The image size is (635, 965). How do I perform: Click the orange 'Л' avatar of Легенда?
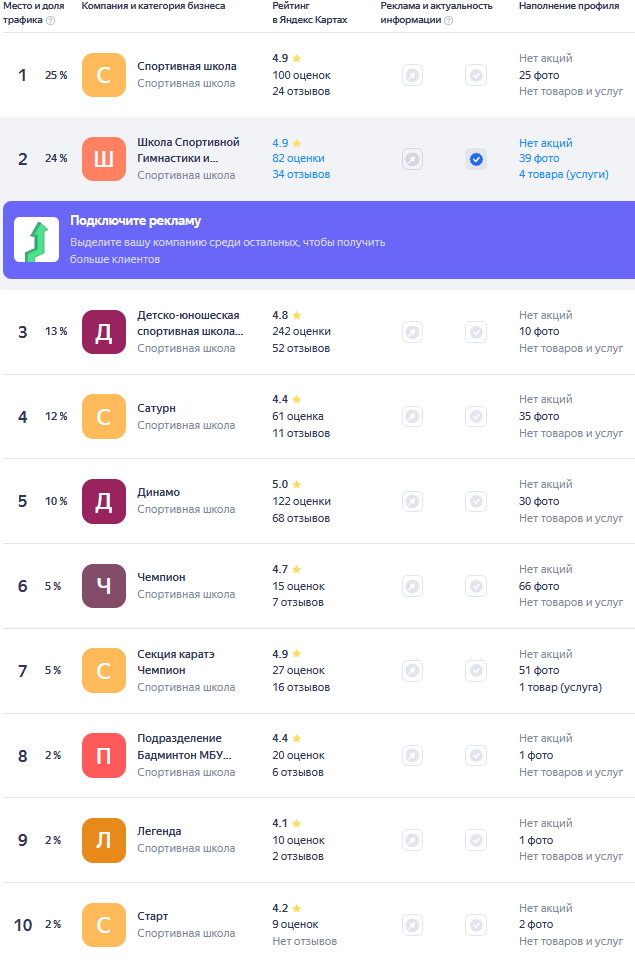[104, 840]
